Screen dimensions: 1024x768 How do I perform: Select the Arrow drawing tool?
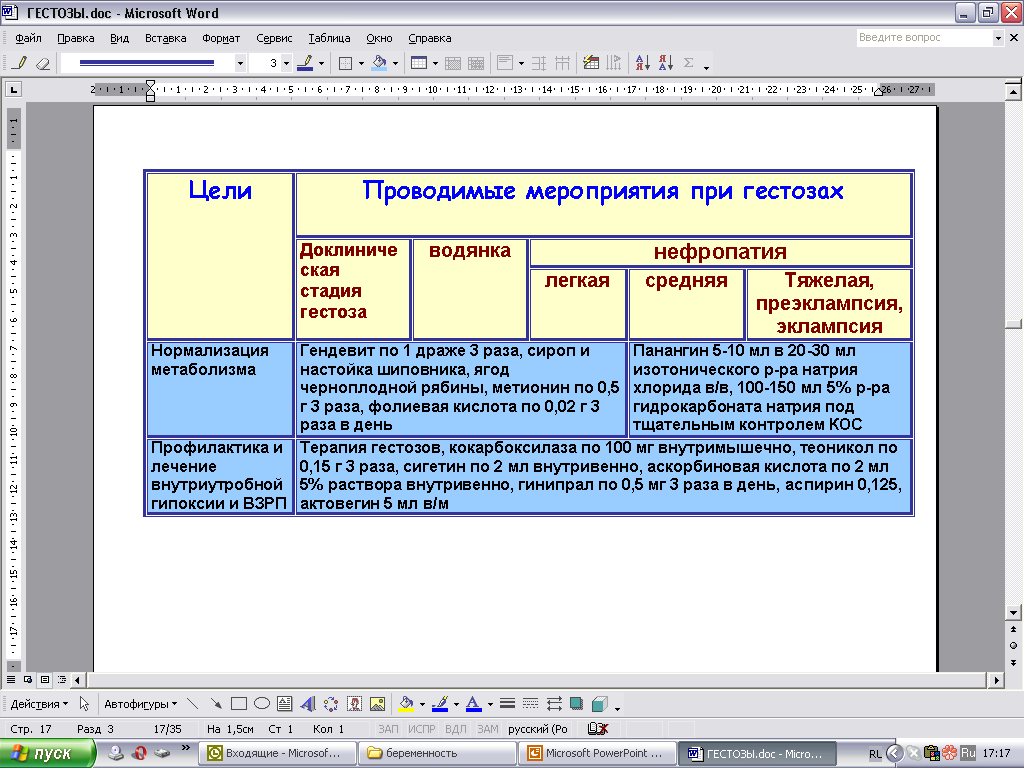pyautogui.click(x=216, y=704)
